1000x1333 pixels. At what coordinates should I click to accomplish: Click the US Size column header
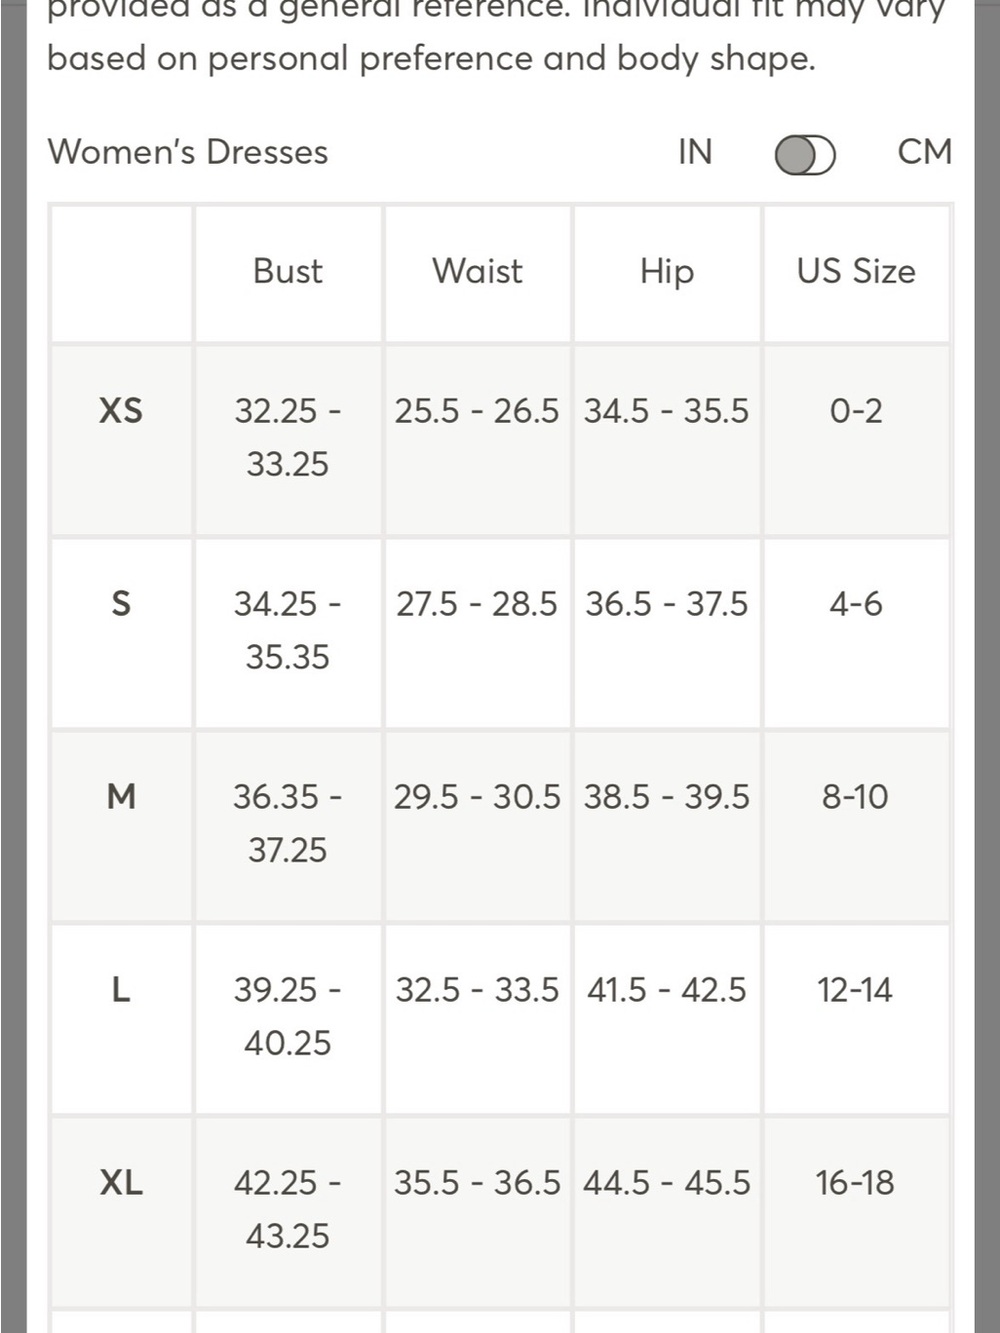(x=856, y=271)
